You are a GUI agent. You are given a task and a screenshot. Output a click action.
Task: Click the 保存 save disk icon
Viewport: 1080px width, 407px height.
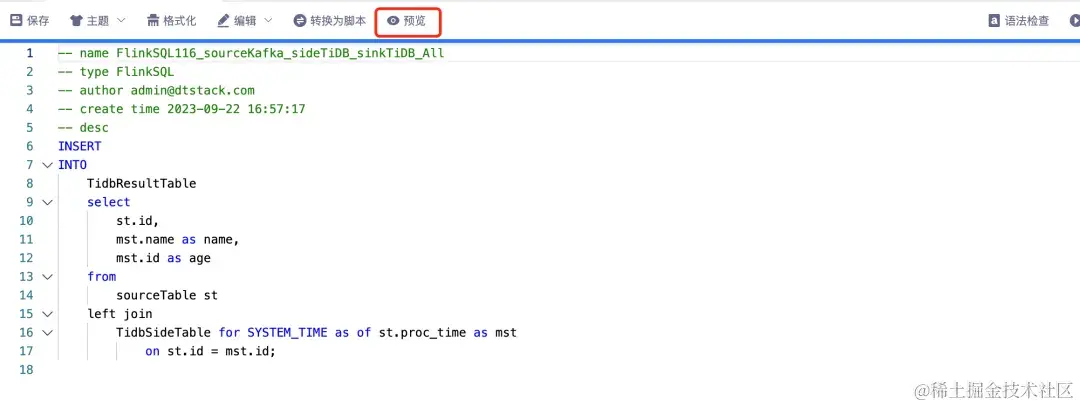pyautogui.click(x=16, y=21)
